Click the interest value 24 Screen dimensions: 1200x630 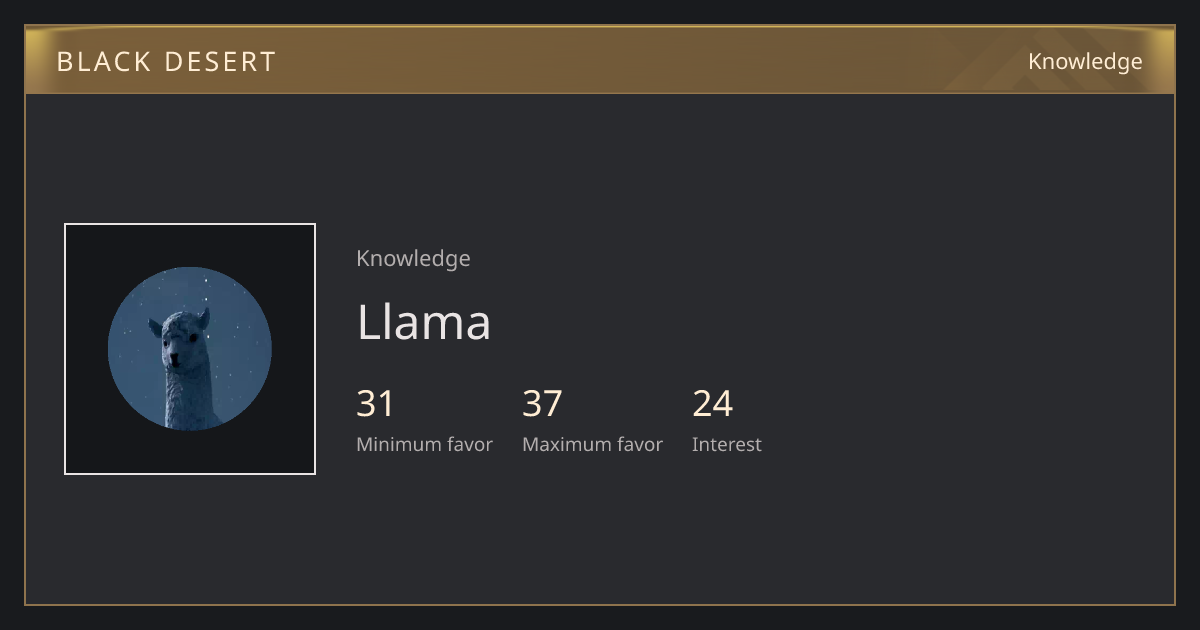click(x=713, y=404)
